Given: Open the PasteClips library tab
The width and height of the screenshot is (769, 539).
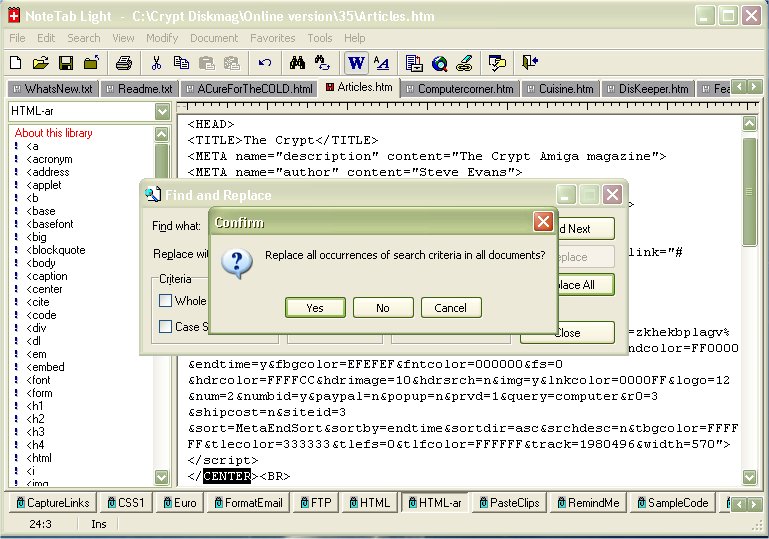Looking at the screenshot, I should pos(509,503).
